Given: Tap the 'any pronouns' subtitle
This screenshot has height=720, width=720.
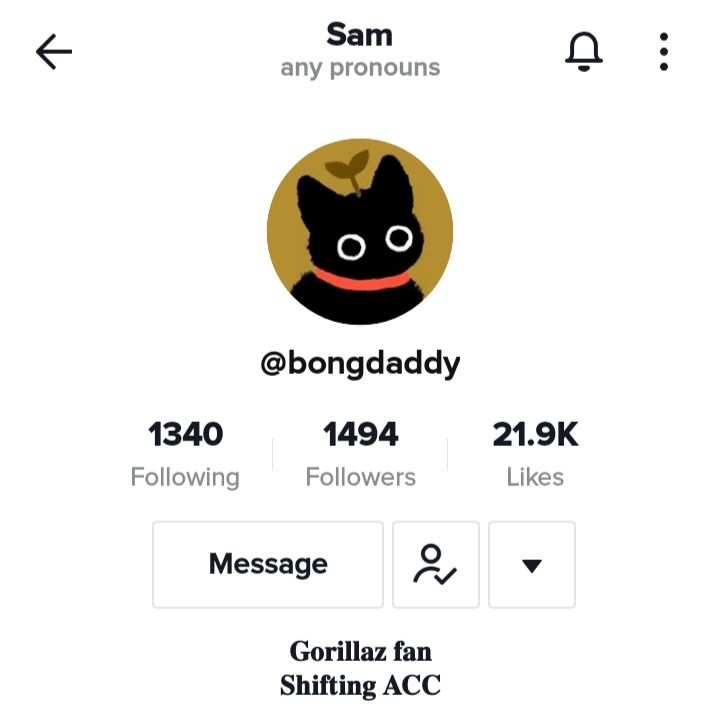Looking at the screenshot, I should (360, 68).
